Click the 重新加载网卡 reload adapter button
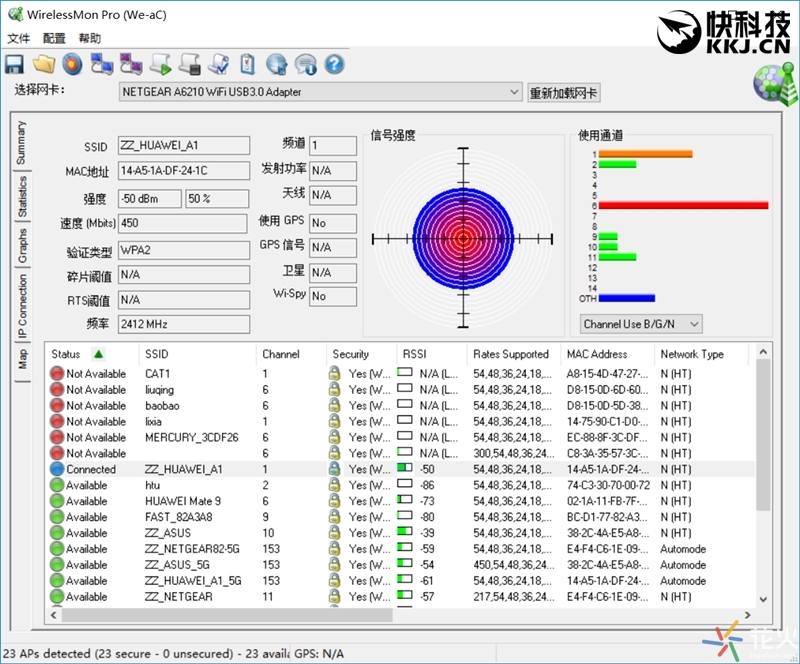 pos(563,93)
